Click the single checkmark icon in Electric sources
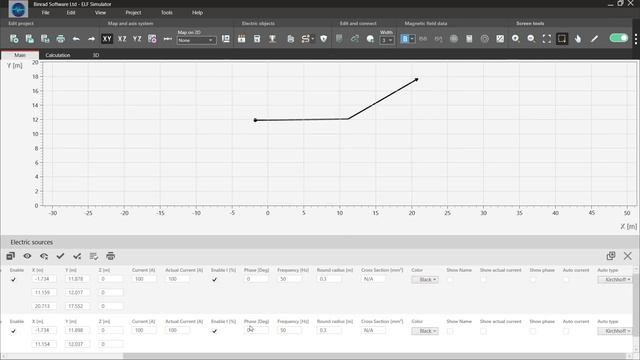Viewport: 640px width, 360px height. pyautogui.click(x=60, y=256)
